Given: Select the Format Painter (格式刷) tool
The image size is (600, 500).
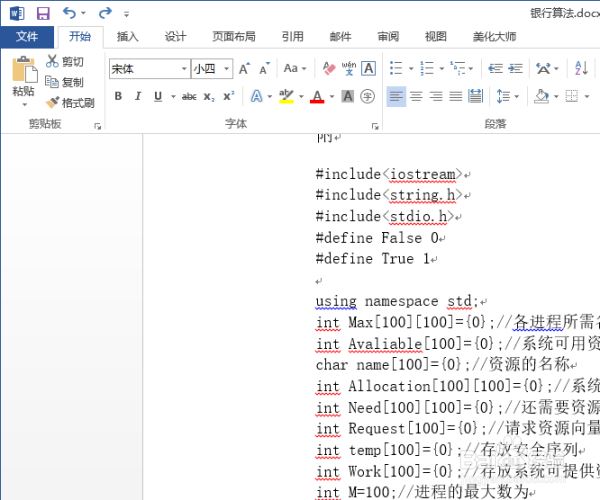Looking at the screenshot, I should tap(70, 103).
